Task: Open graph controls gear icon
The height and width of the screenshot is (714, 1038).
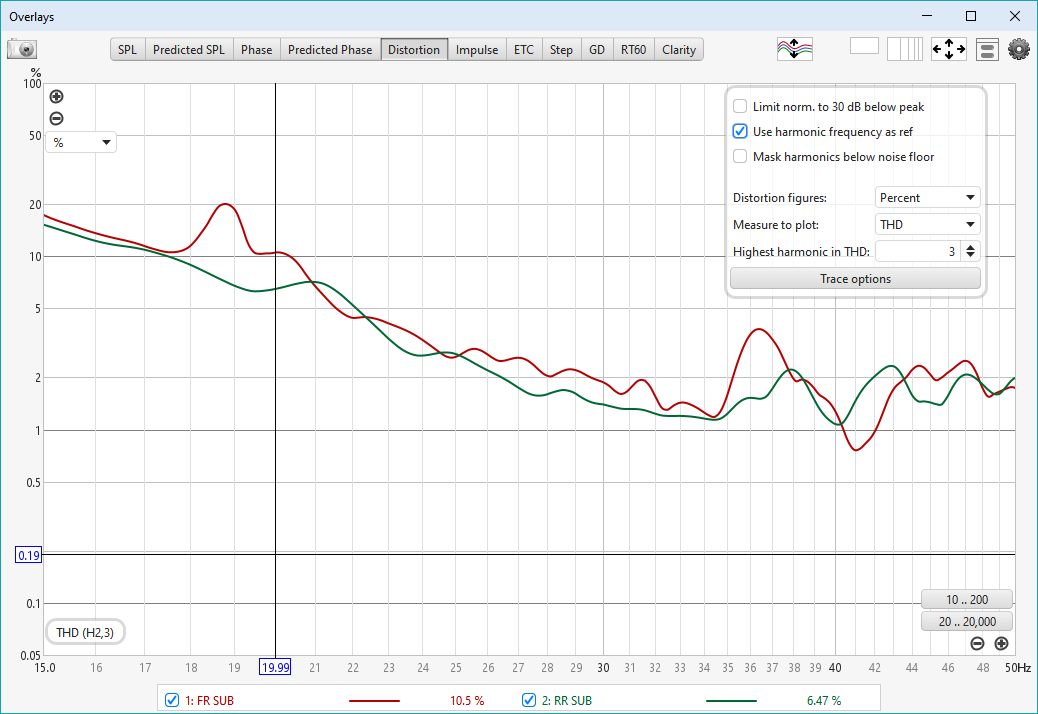Action: pyautogui.click(x=1019, y=50)
